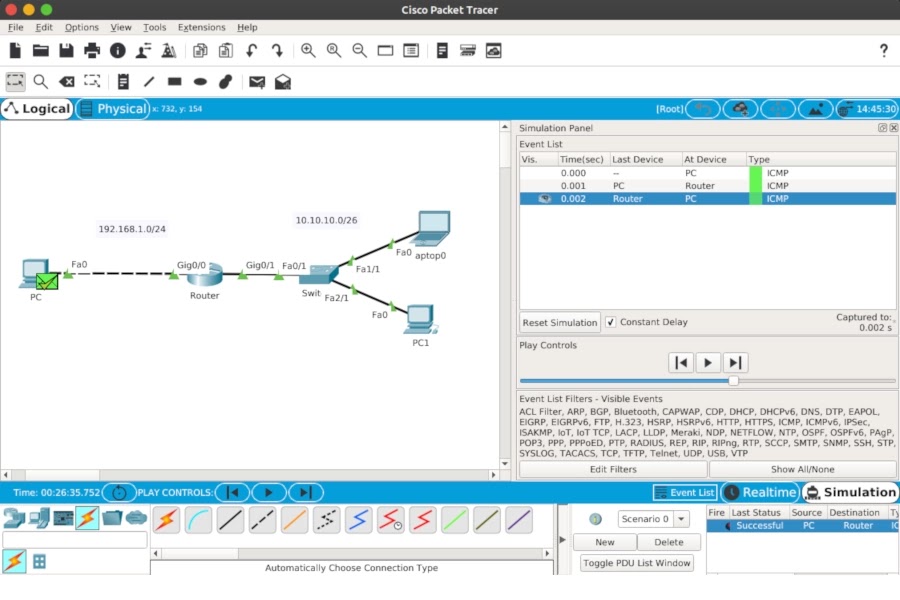Screen dimensions: 900x600
Task: Open the Activity Wizard icon
Action: point(143,51)
